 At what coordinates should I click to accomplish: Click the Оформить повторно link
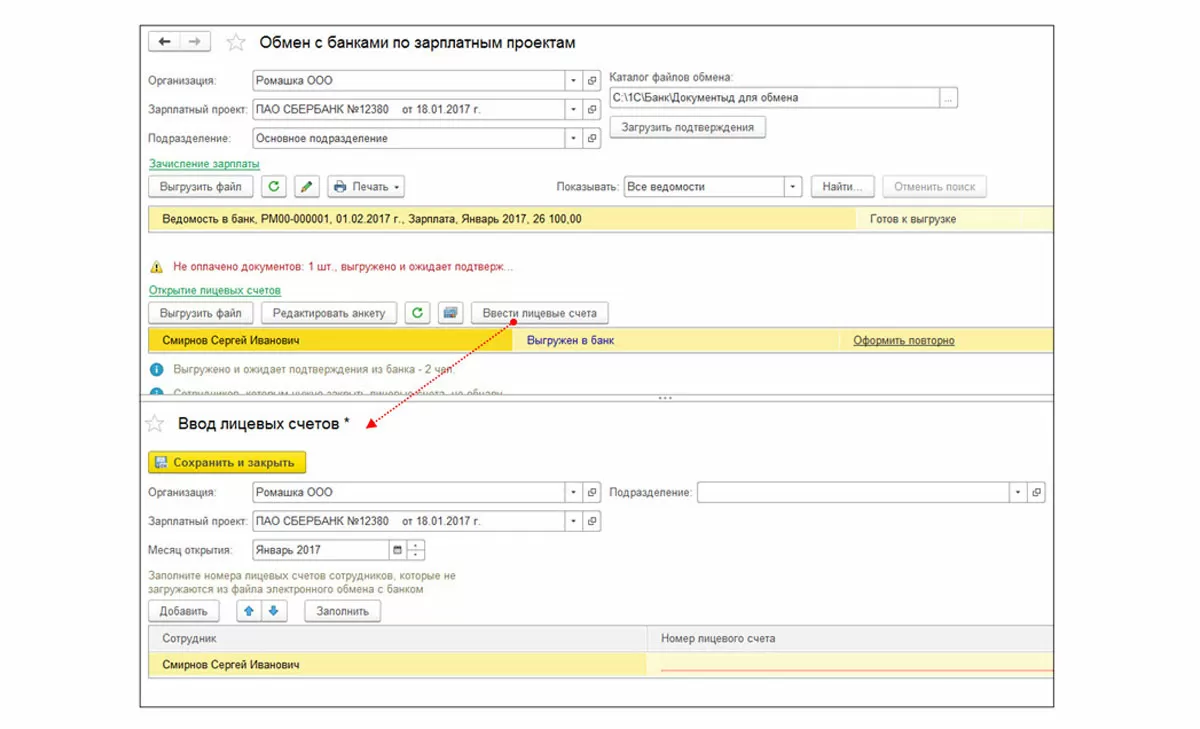904,341
